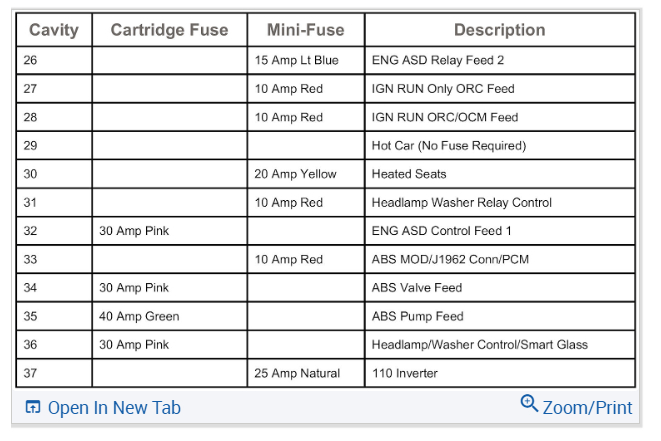Viewport: 661px width, 441px height.
Task: Click the Zoom/Print link text
Action: (x=587, y=408)
